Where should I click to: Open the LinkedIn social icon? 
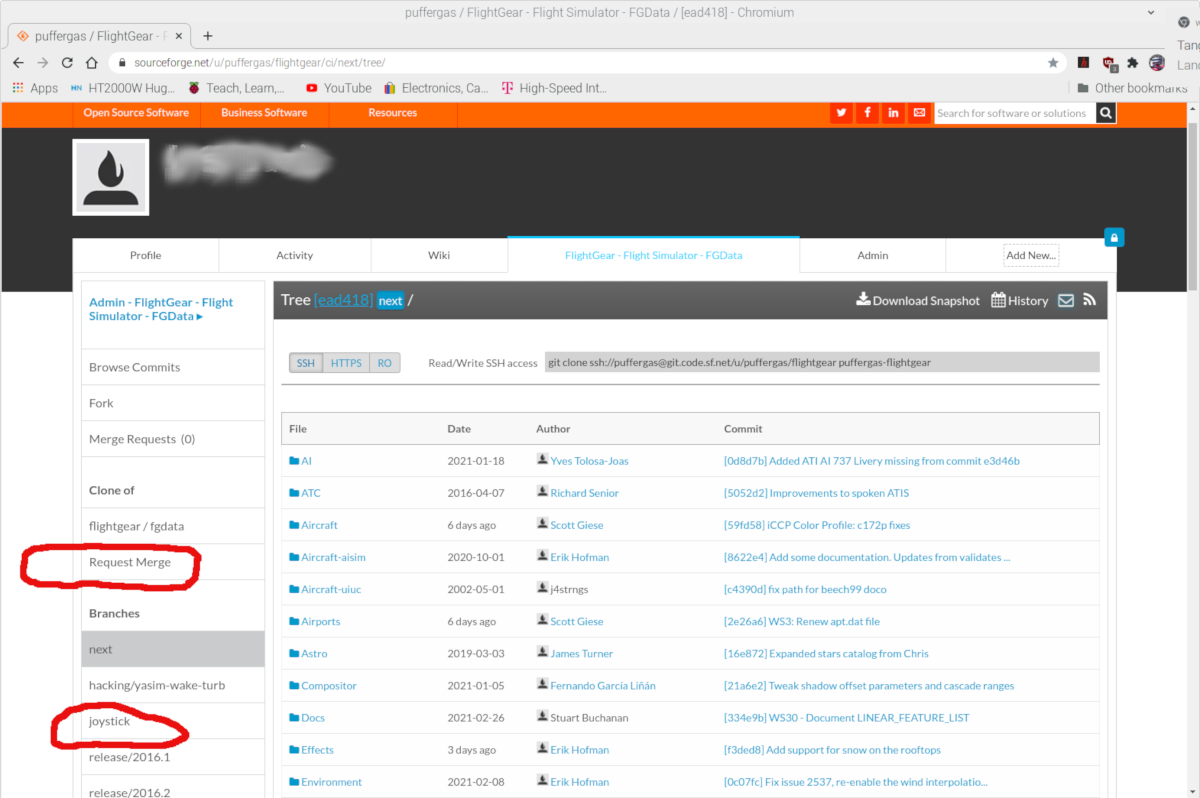[893, 113]
